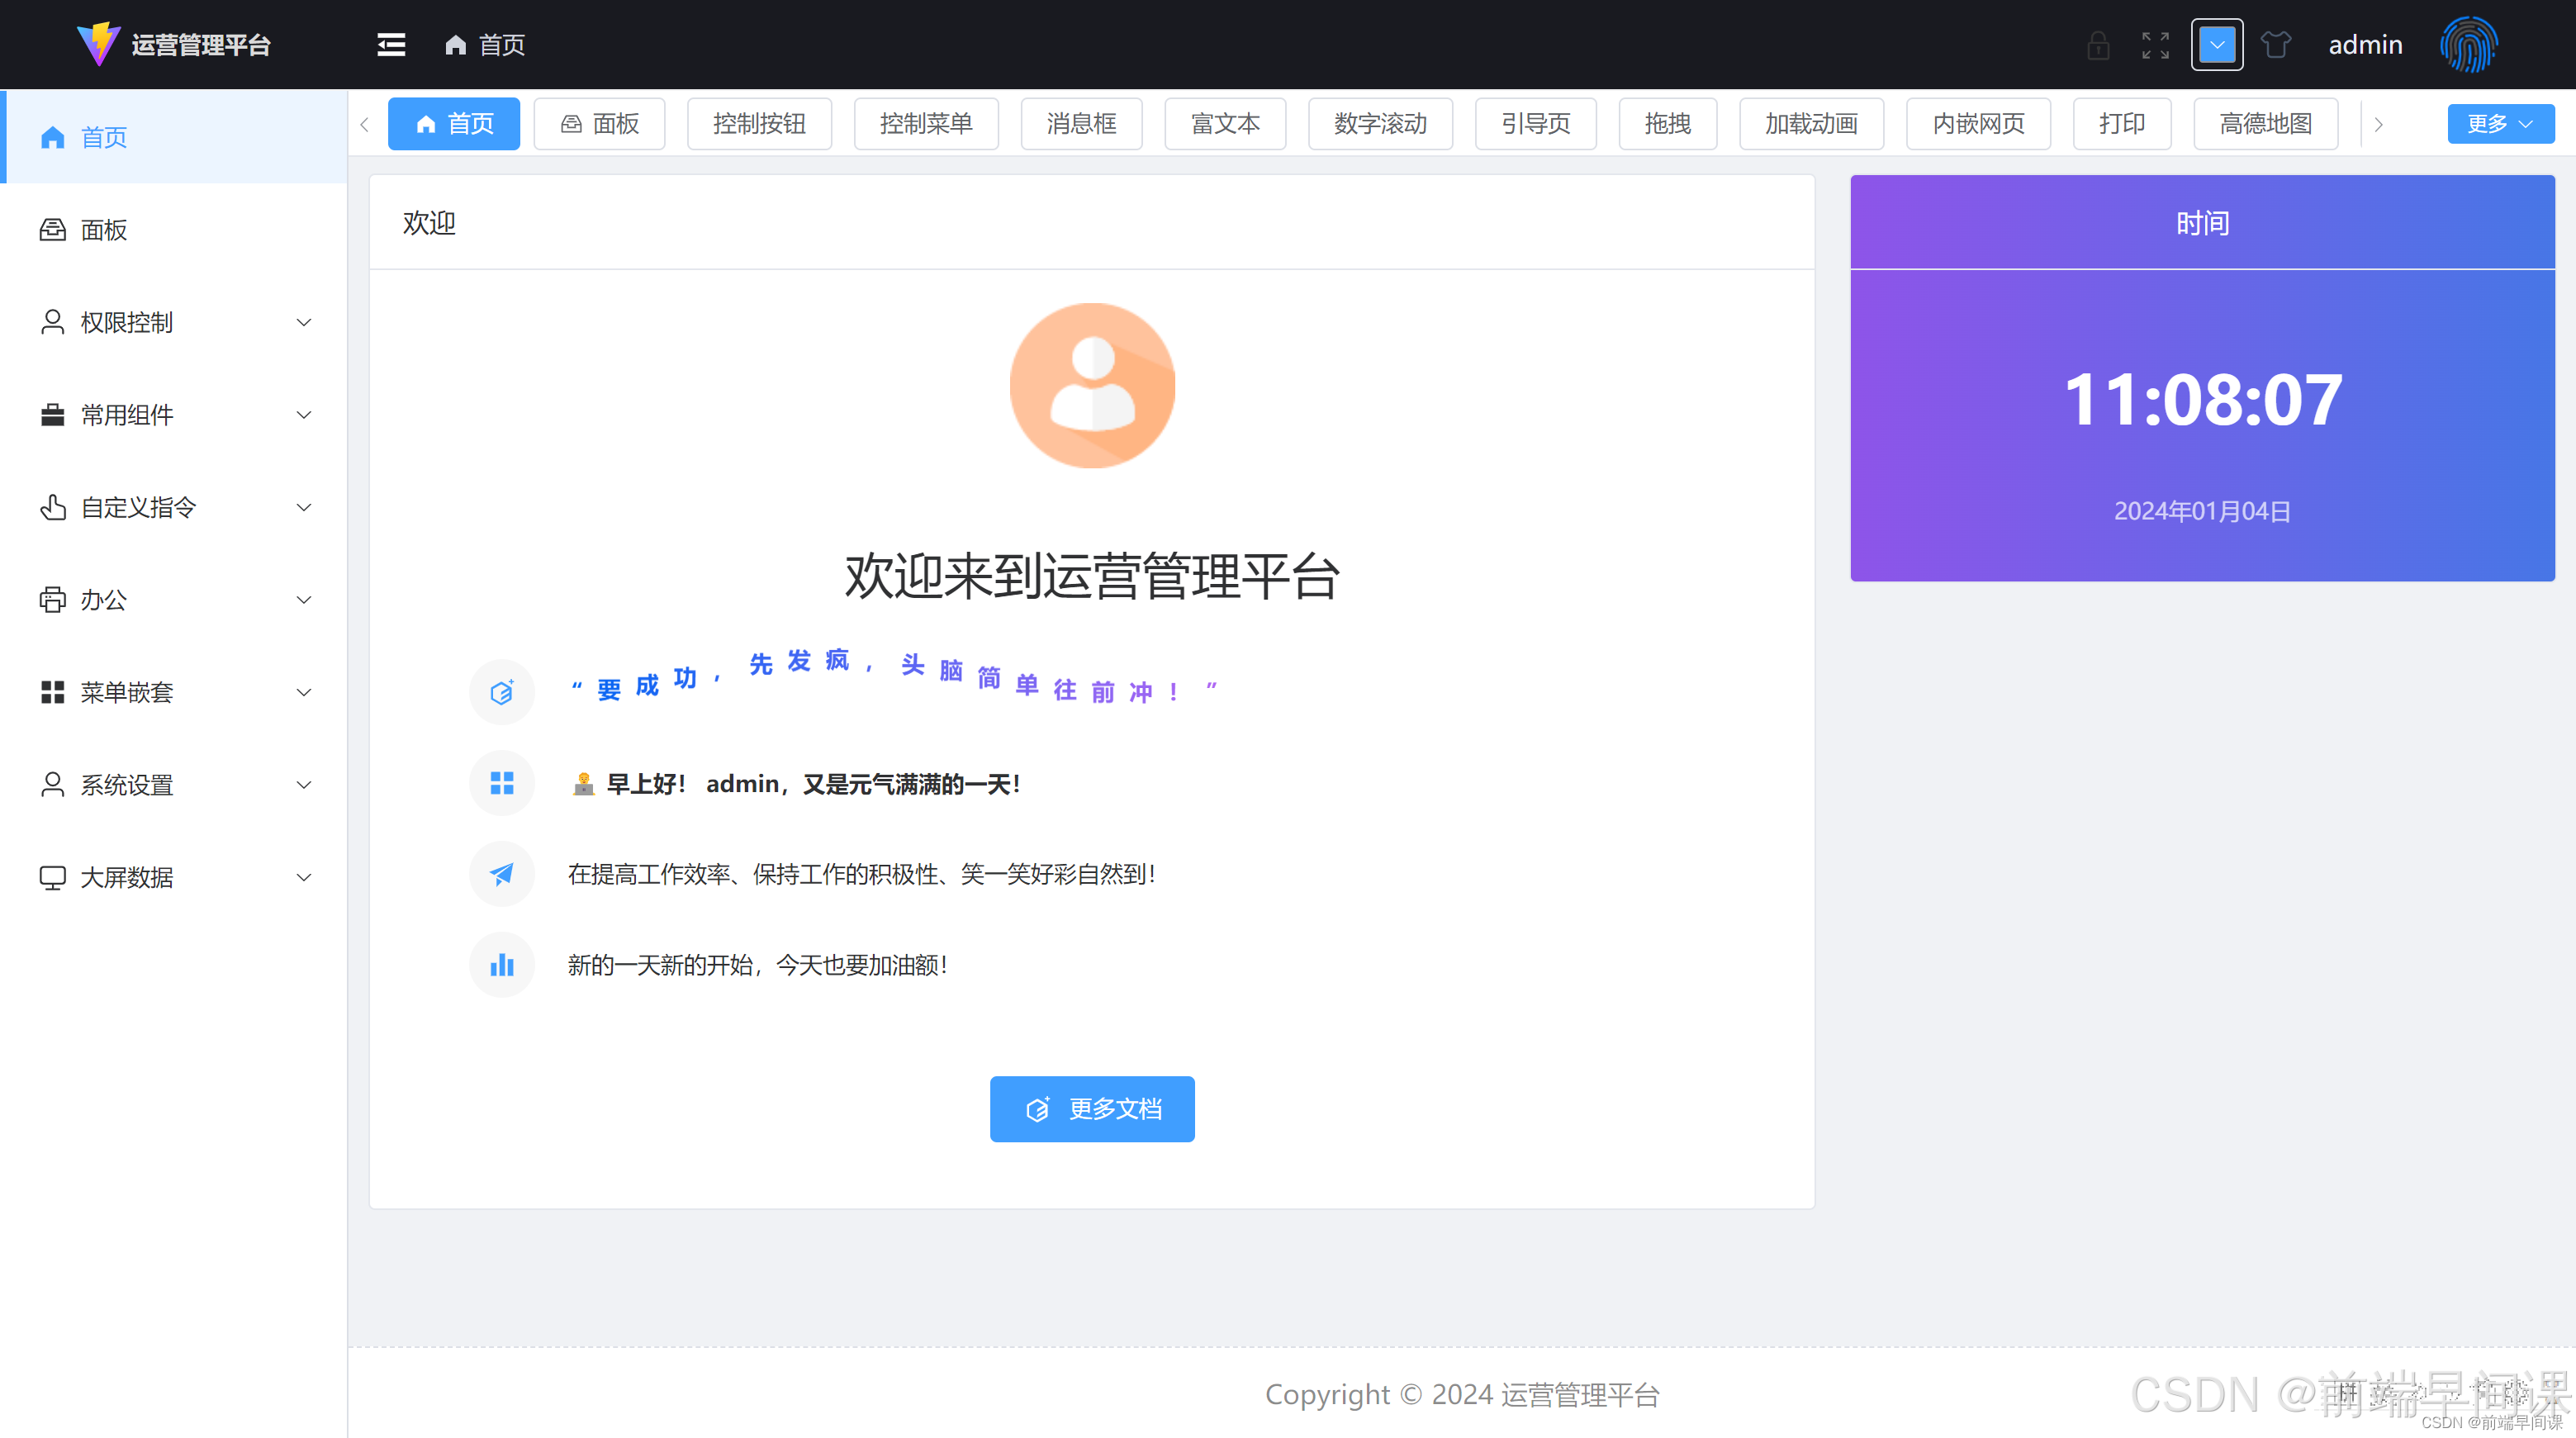This screenshot has height=1438, width=2576.
Task: Click the 早上好 admin greeting text
Action: point(797,784)
